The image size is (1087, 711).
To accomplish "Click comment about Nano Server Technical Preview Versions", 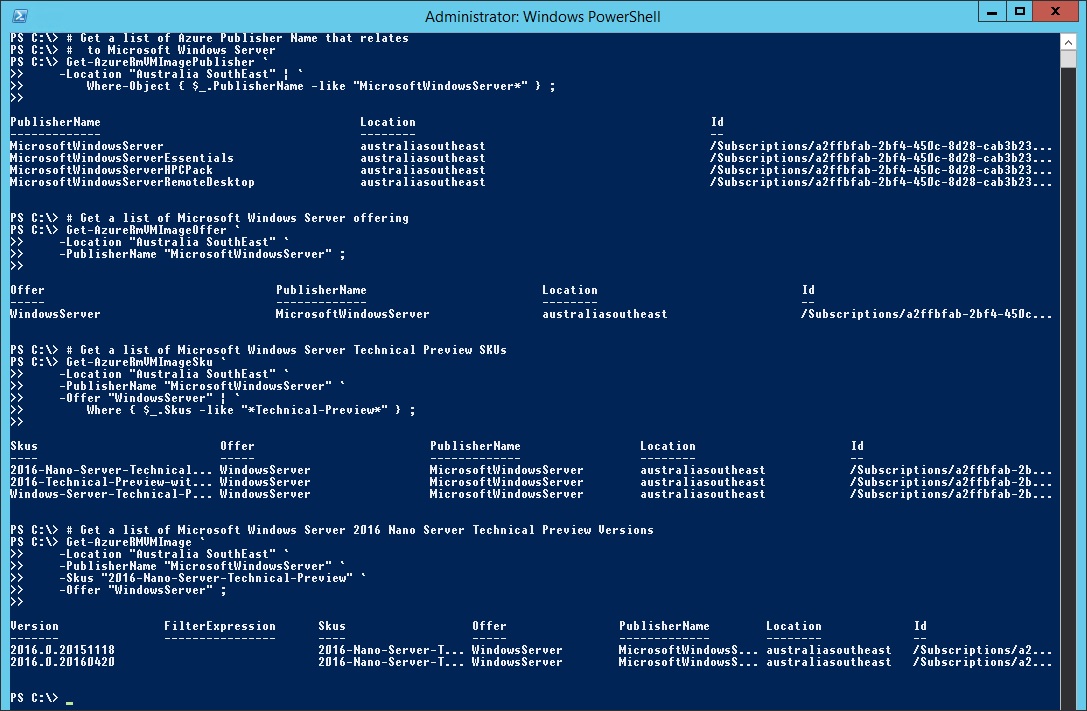I will point(360,530).
